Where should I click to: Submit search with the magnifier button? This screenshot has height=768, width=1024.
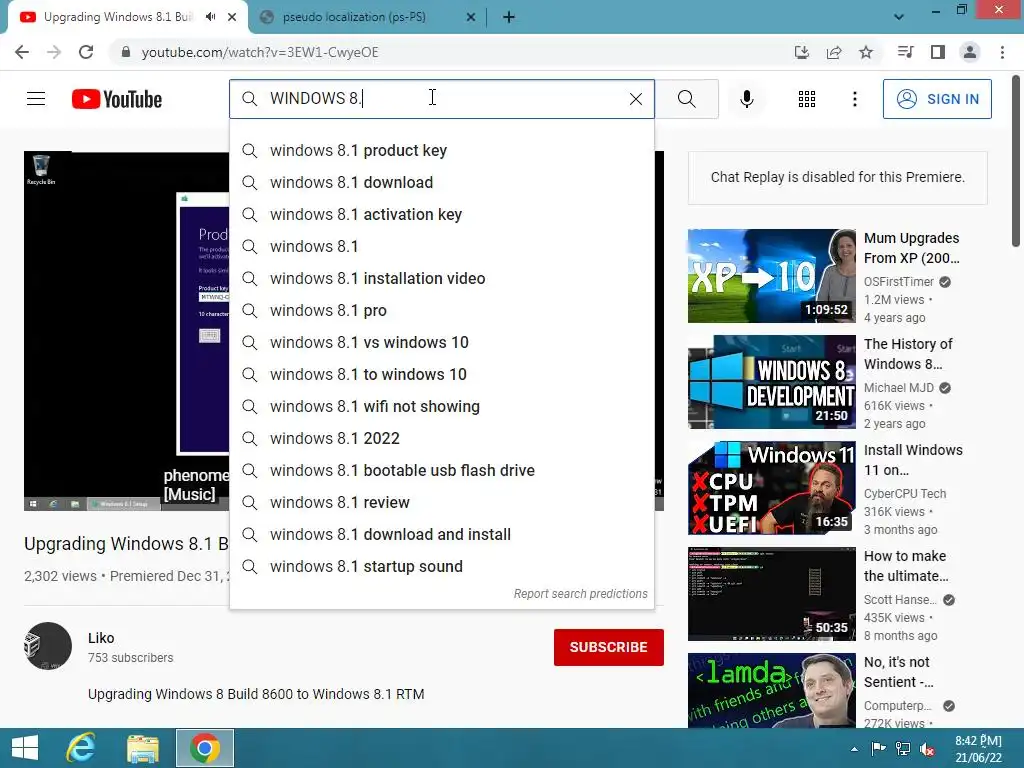click(x=686, y=99)
